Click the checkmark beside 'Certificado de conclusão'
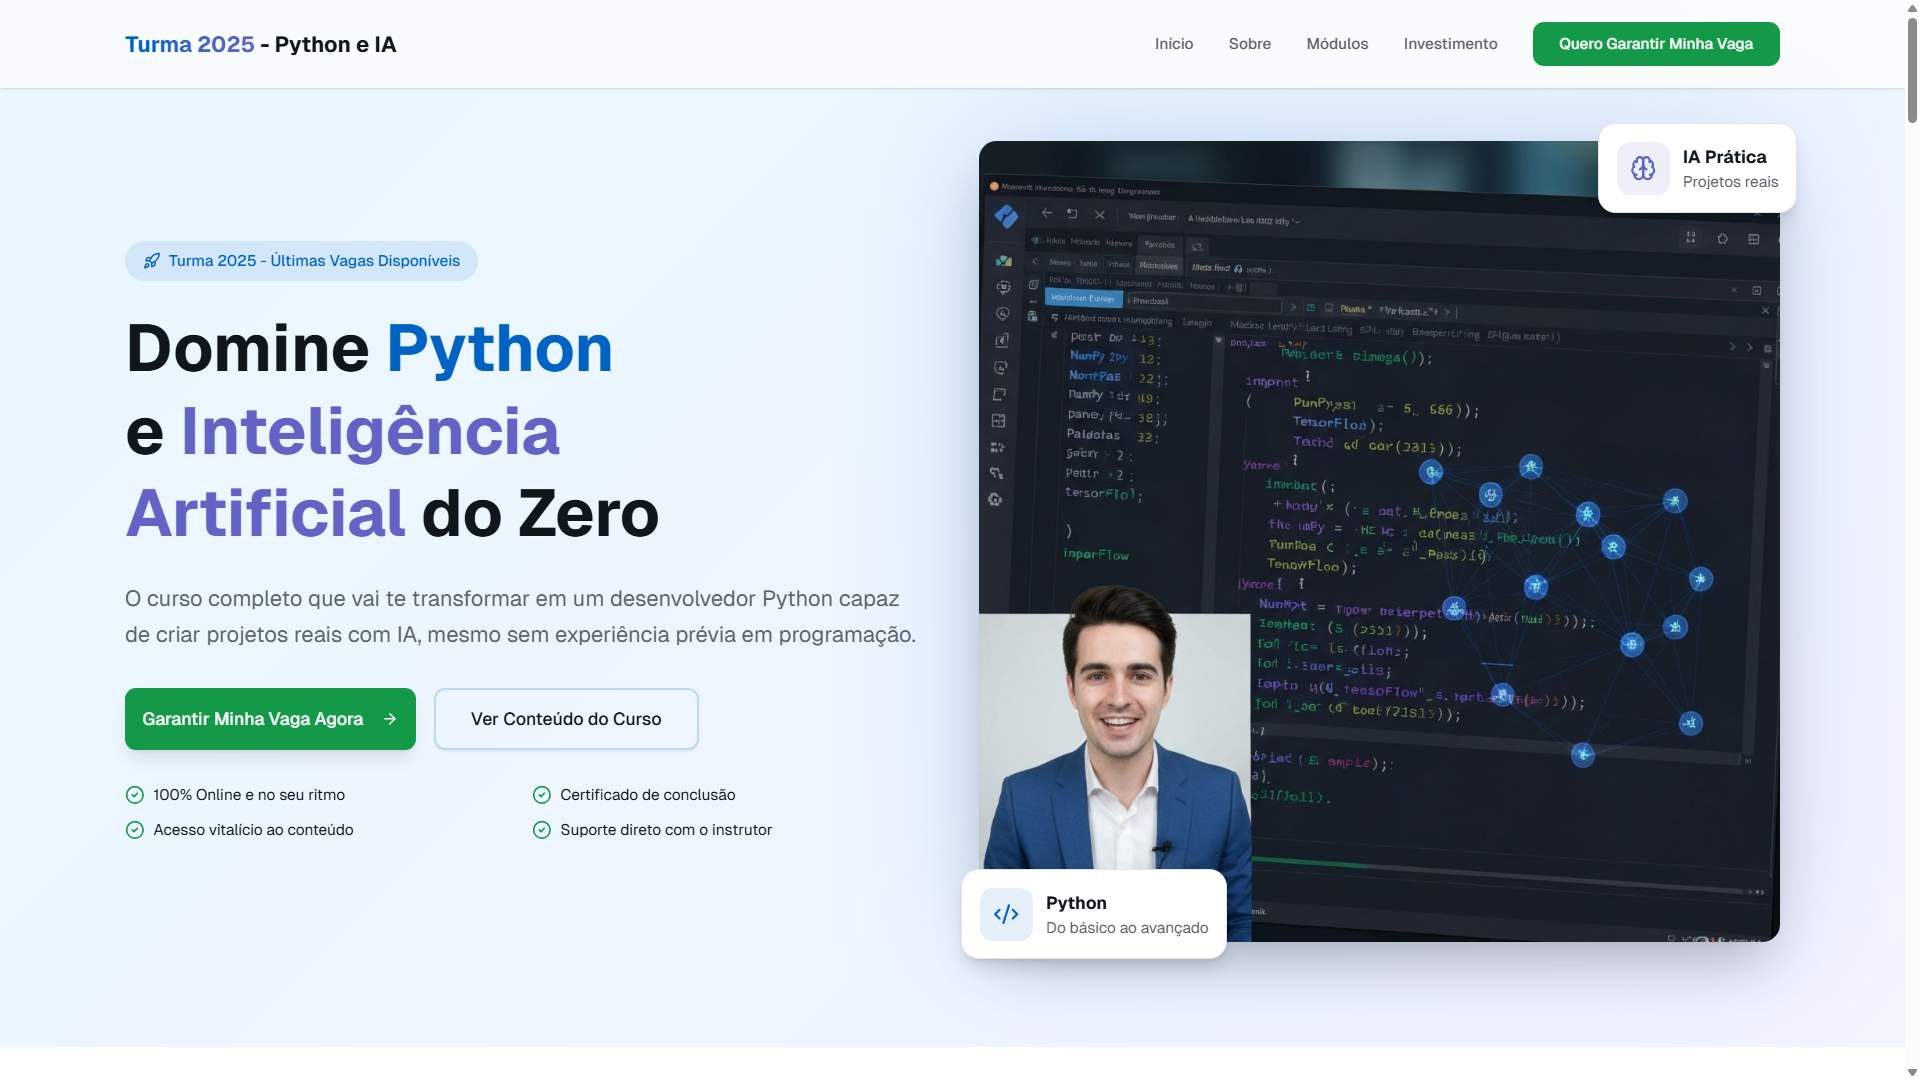 (541, 794)
